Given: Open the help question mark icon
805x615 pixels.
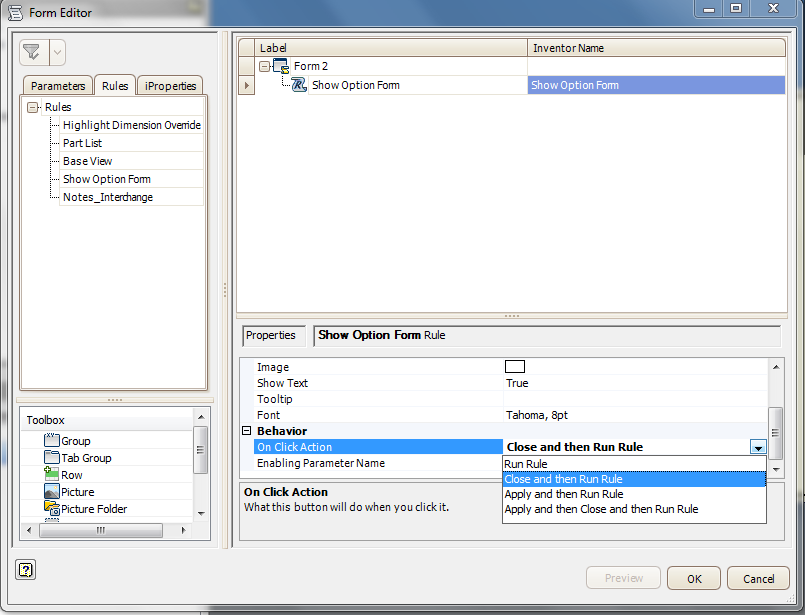Looking at the screenshot, I should (x=24, y=569).
